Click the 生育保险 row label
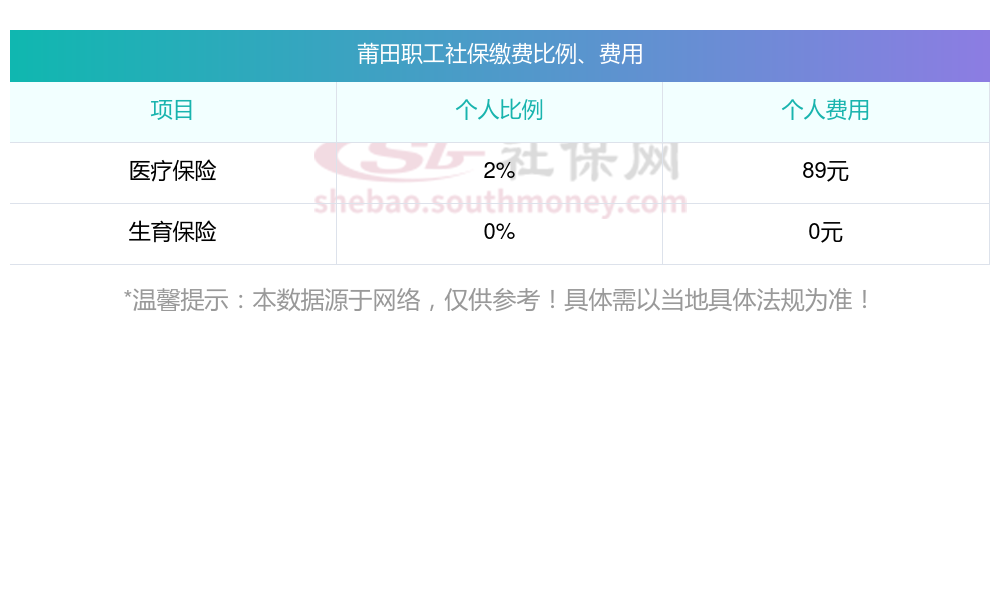The height and width of the screenshot is (612, 1000). (172, 233)
